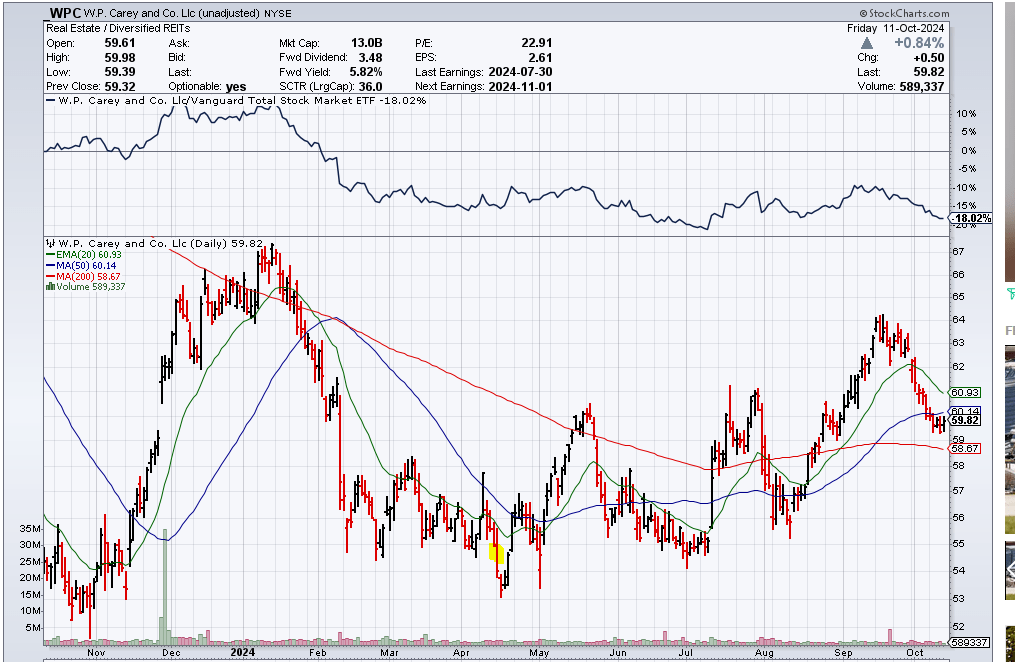Click the WPC ticker symbol

(x=63, y=12)
